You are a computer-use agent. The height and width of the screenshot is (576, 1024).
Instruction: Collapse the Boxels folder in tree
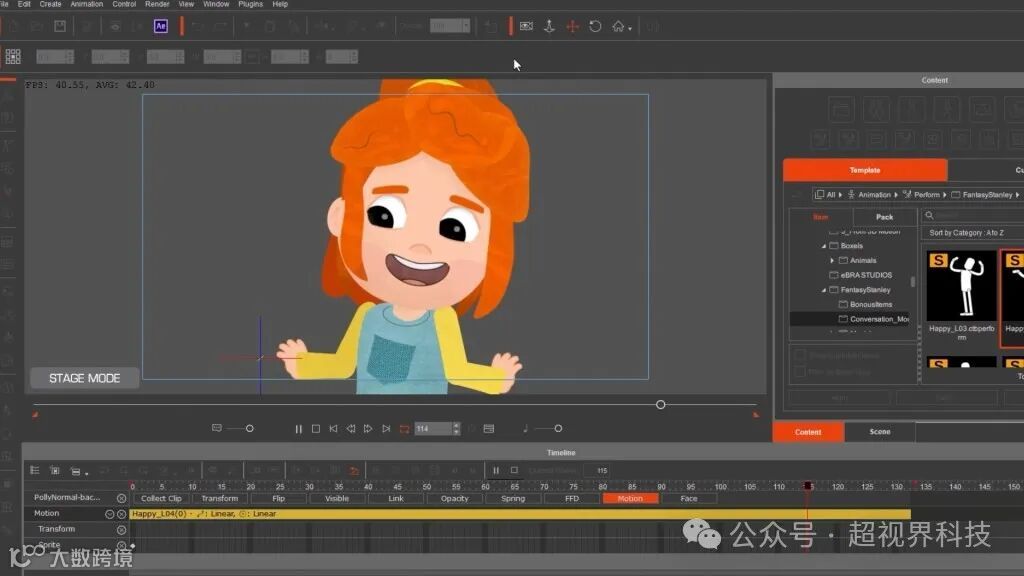coord(825,246)
